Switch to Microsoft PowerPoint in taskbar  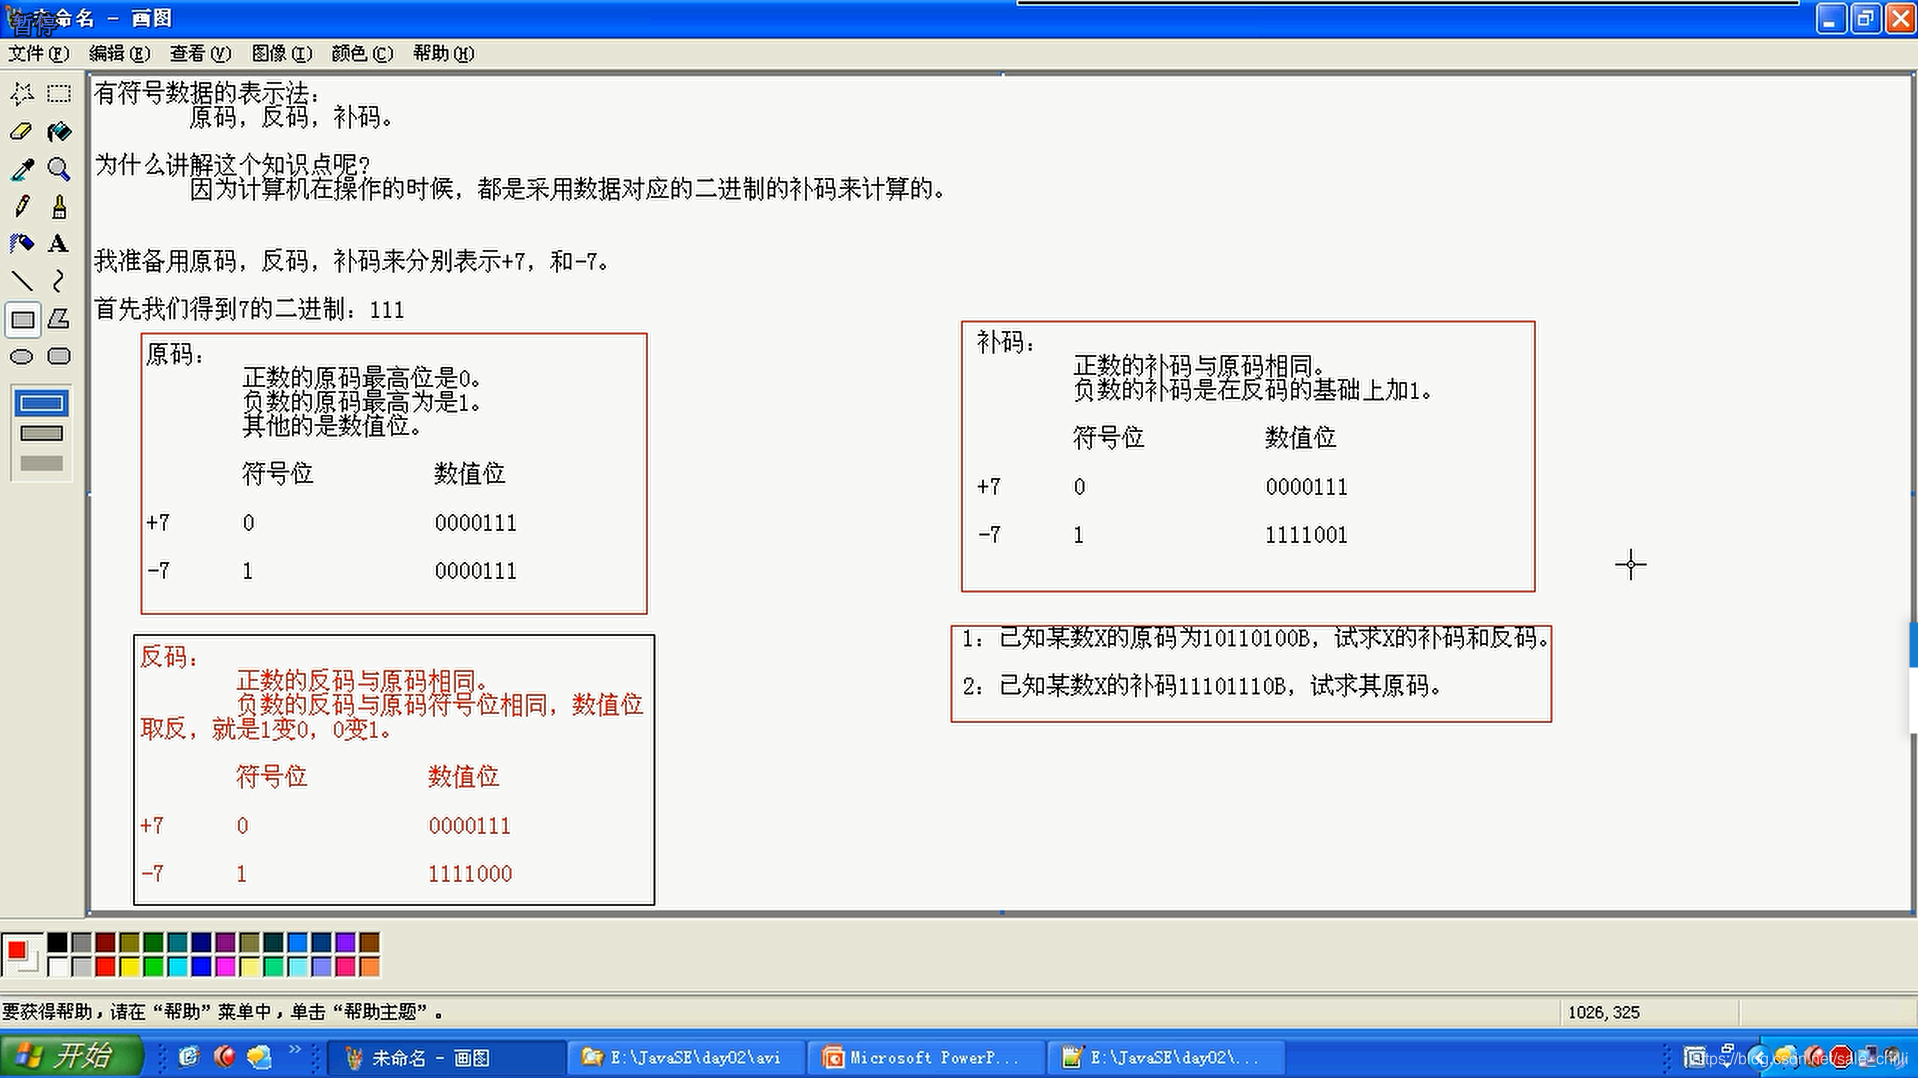(926, 1057)
